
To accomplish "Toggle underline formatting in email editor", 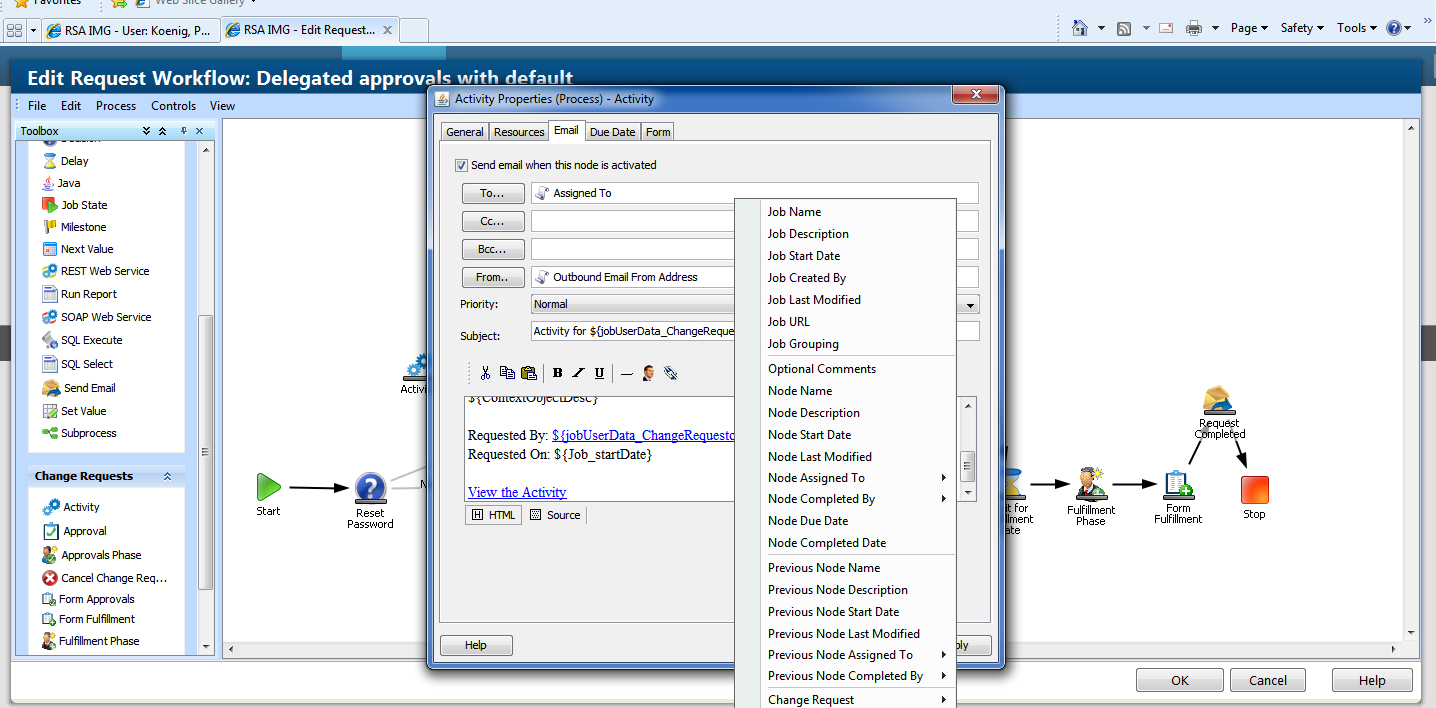I will 599,373.
